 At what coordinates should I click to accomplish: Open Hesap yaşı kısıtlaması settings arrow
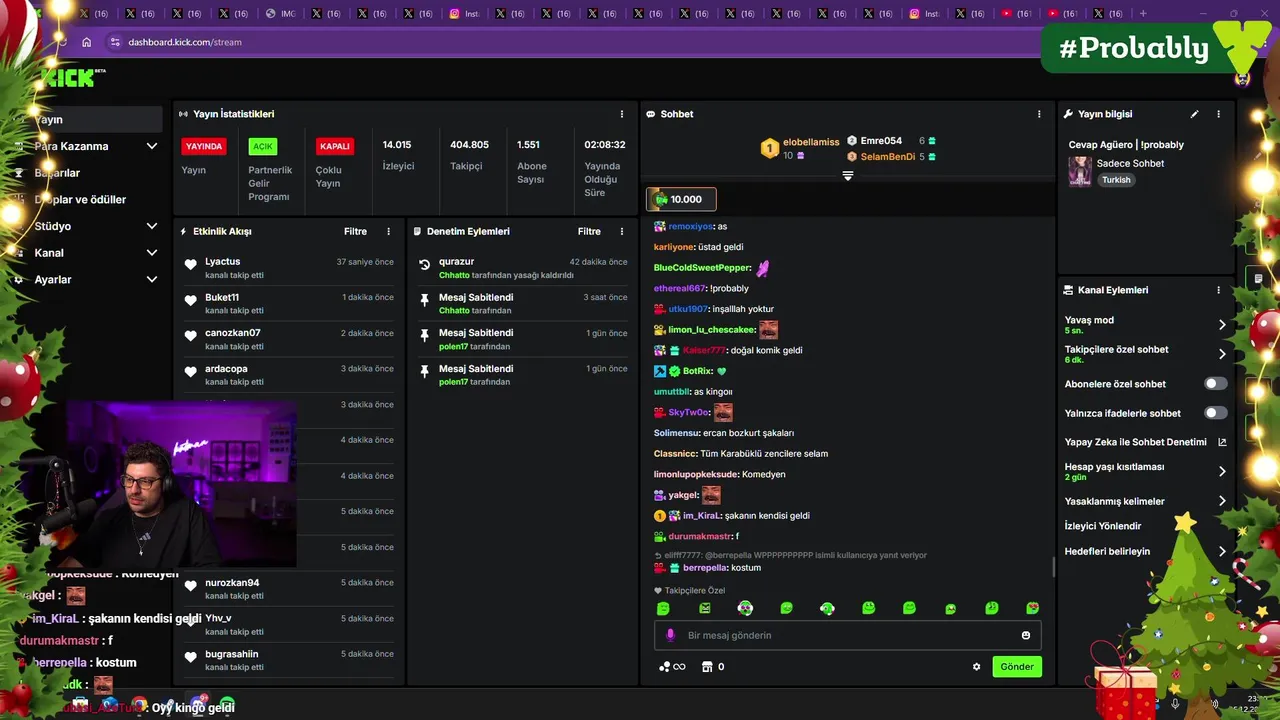coord(1222,471)
